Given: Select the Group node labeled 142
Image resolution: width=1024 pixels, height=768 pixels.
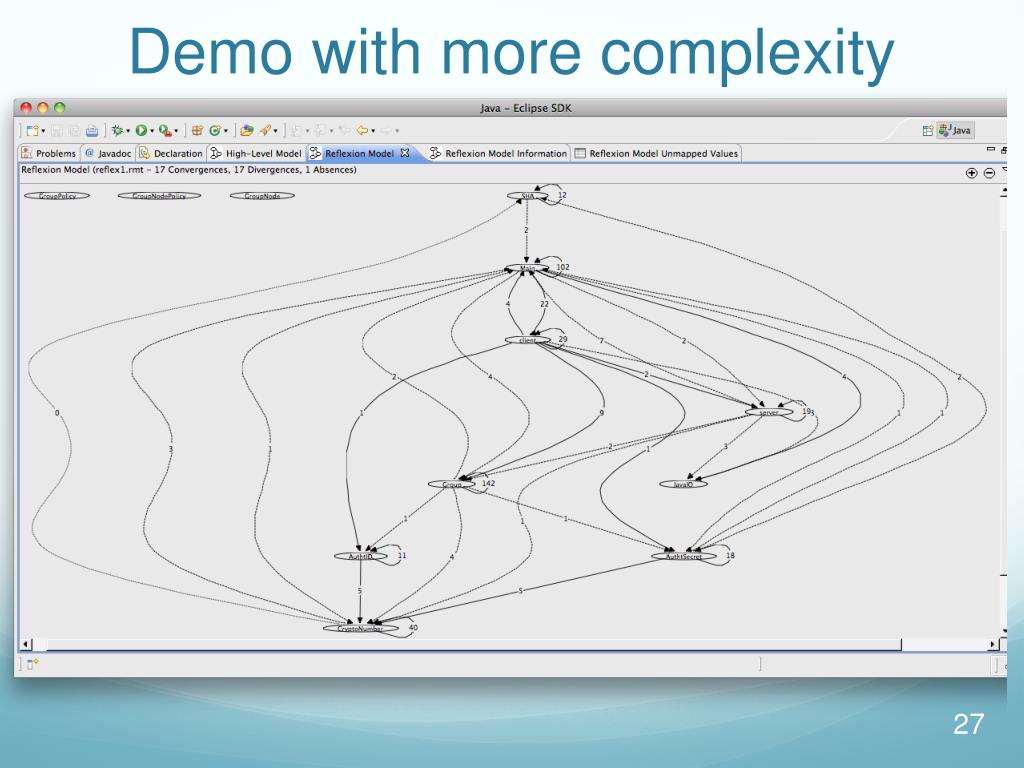Looking at the screenshot, I should pyautogui.click(x=452, y=484).
